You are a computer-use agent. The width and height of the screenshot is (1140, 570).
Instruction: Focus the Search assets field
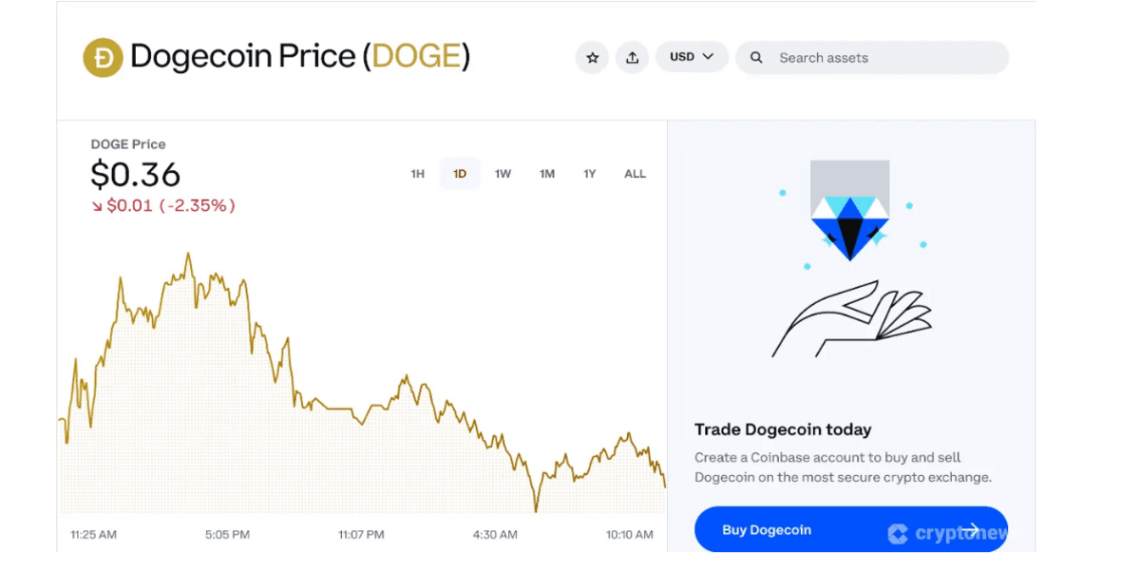880,58
